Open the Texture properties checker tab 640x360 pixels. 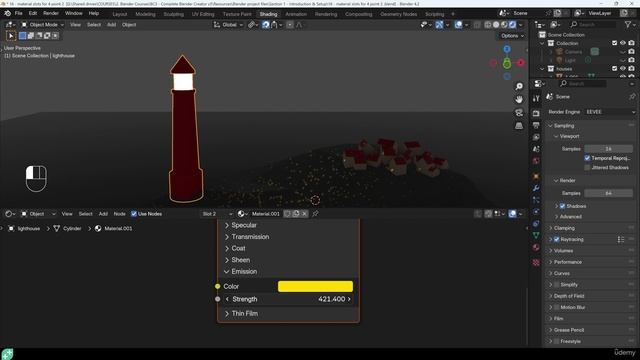(x=536, y=262)
